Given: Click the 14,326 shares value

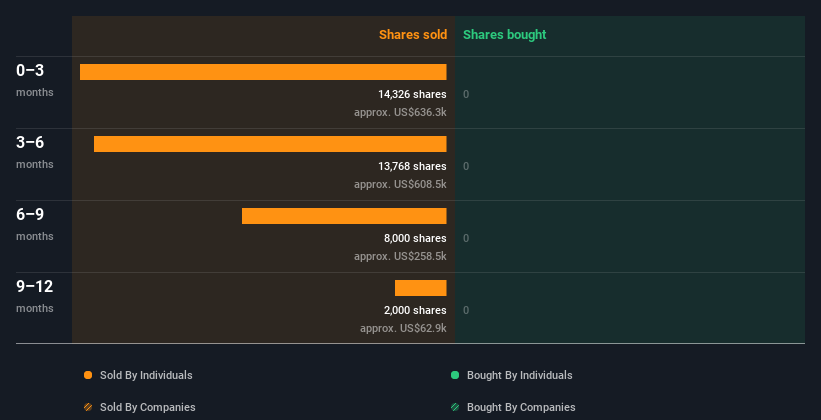Looking at the screenshot, I should [x=412, y=94].
